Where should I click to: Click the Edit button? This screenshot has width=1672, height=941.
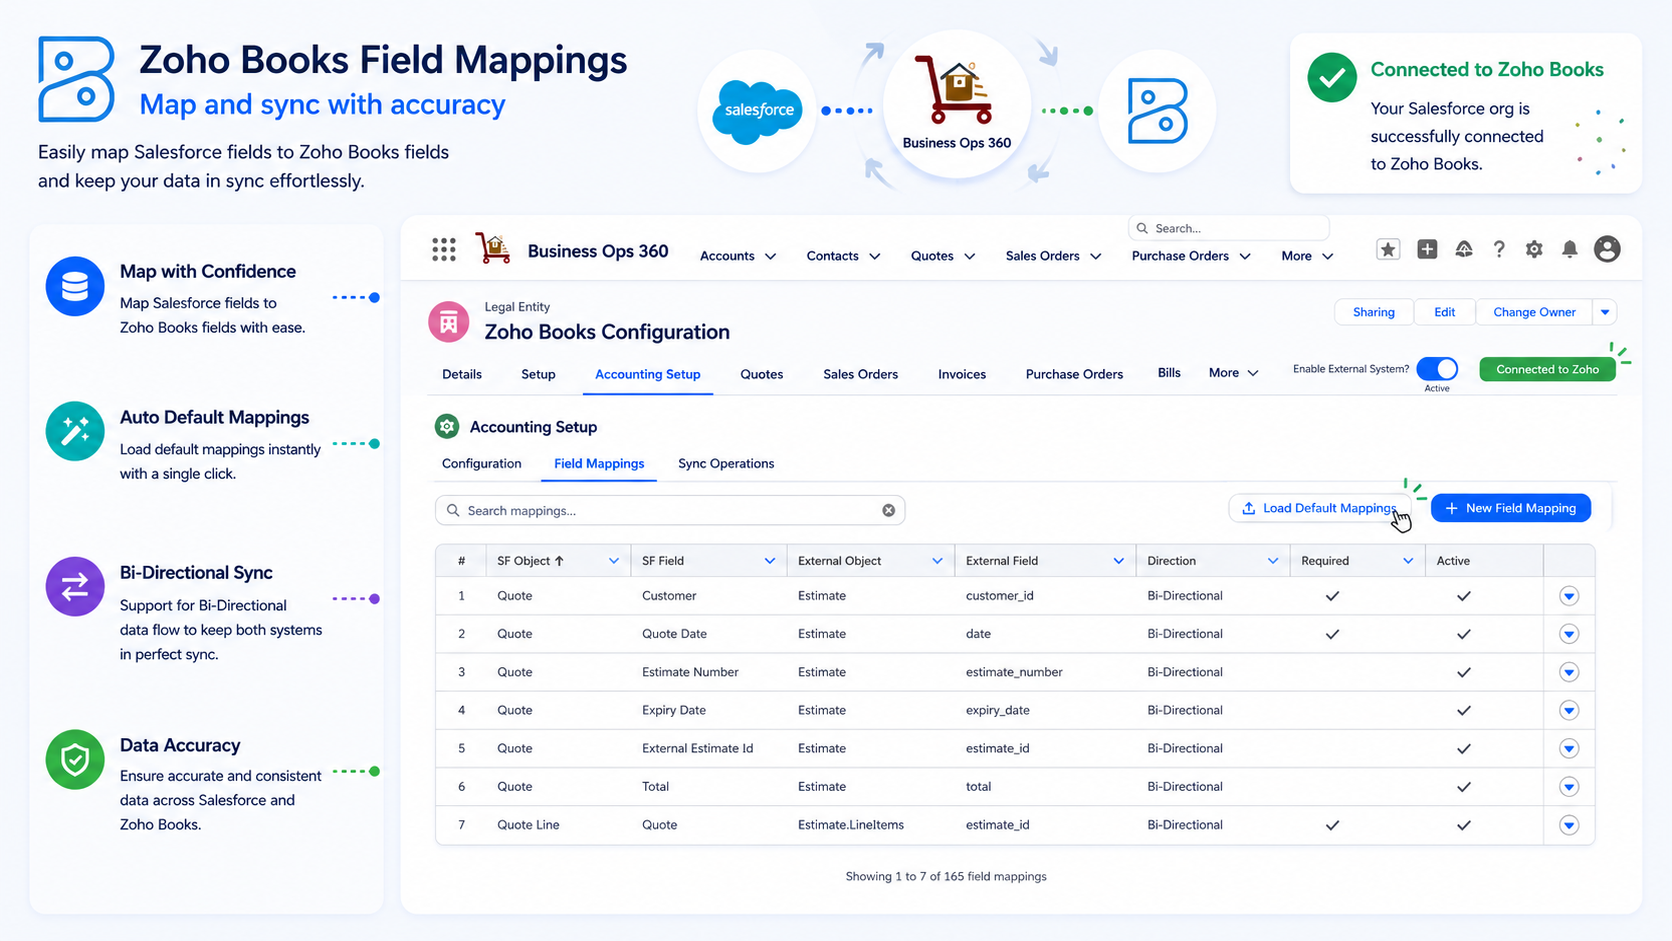point(1445,312)
